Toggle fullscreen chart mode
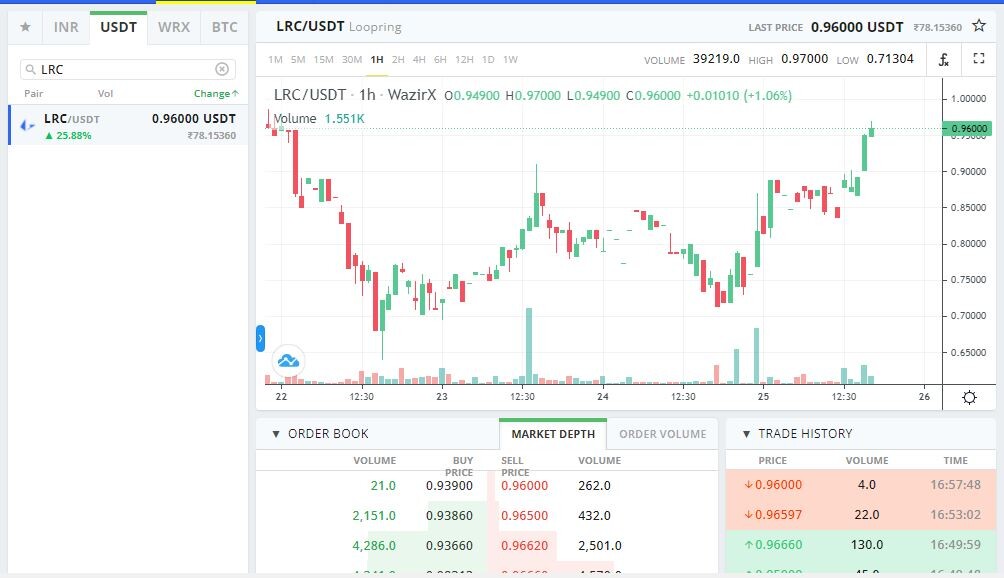This screenshot has height=578, width=1004. click(978, 59)
